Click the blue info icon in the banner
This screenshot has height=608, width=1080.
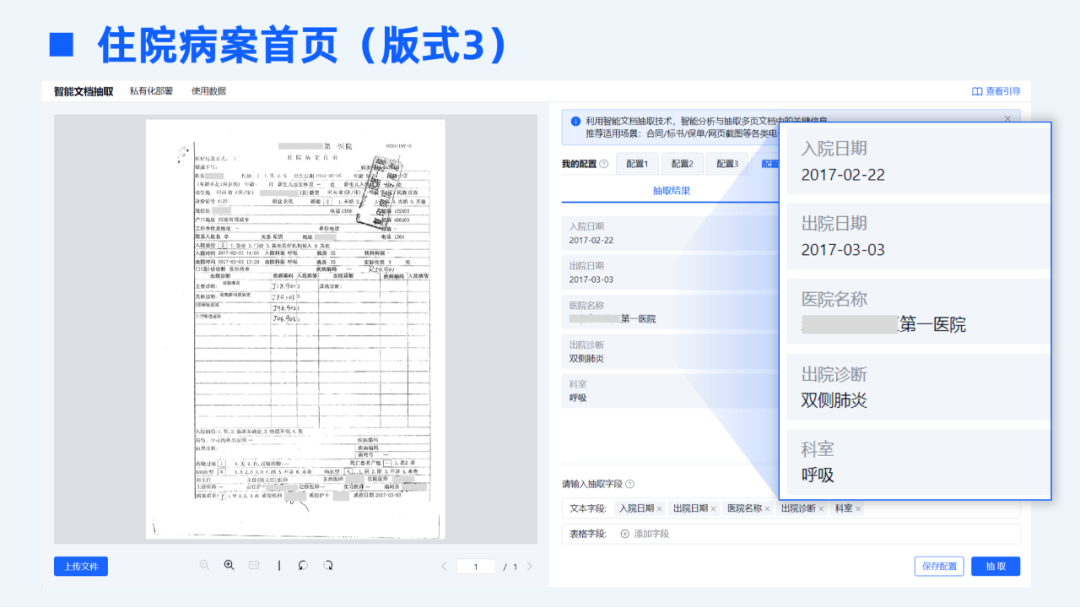pyautogui.click(x=575, y=121)
